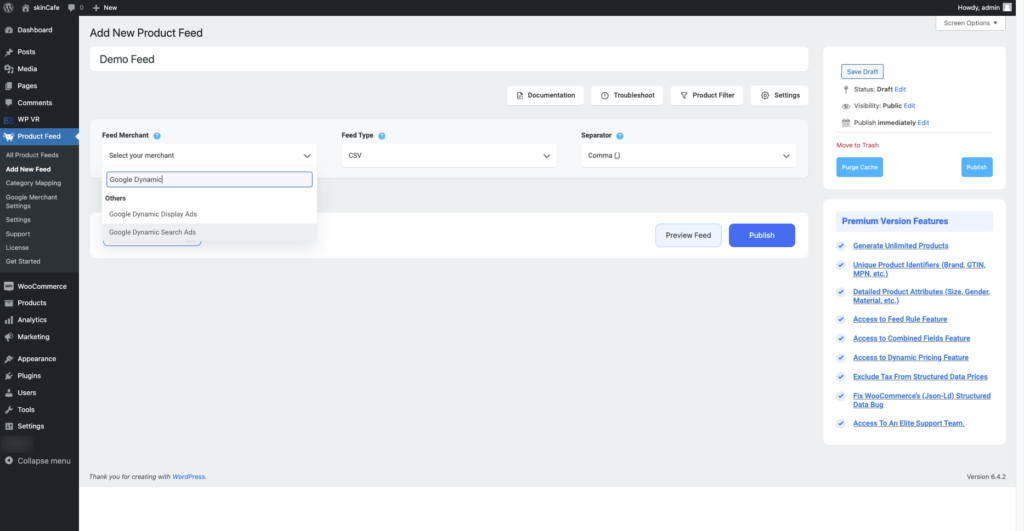Viewport: 1024px width, 531px height.
Task: Expand the Screen Options panel
Action: [970, 23]
